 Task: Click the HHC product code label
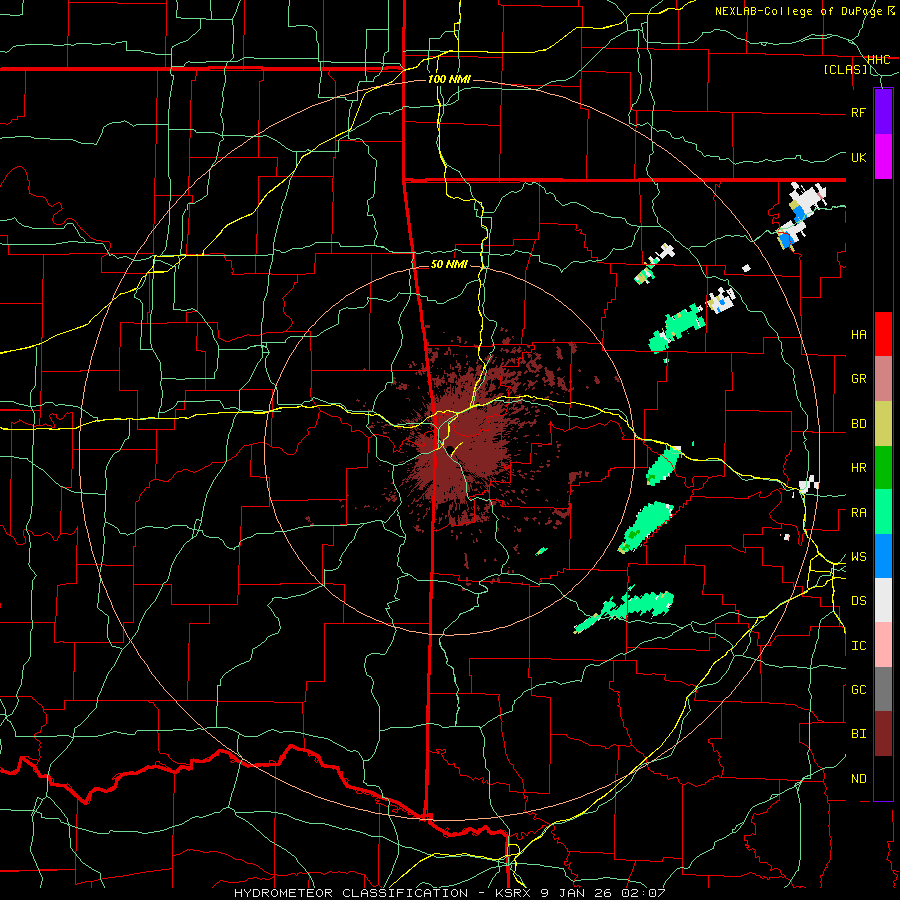coord(878,59)
